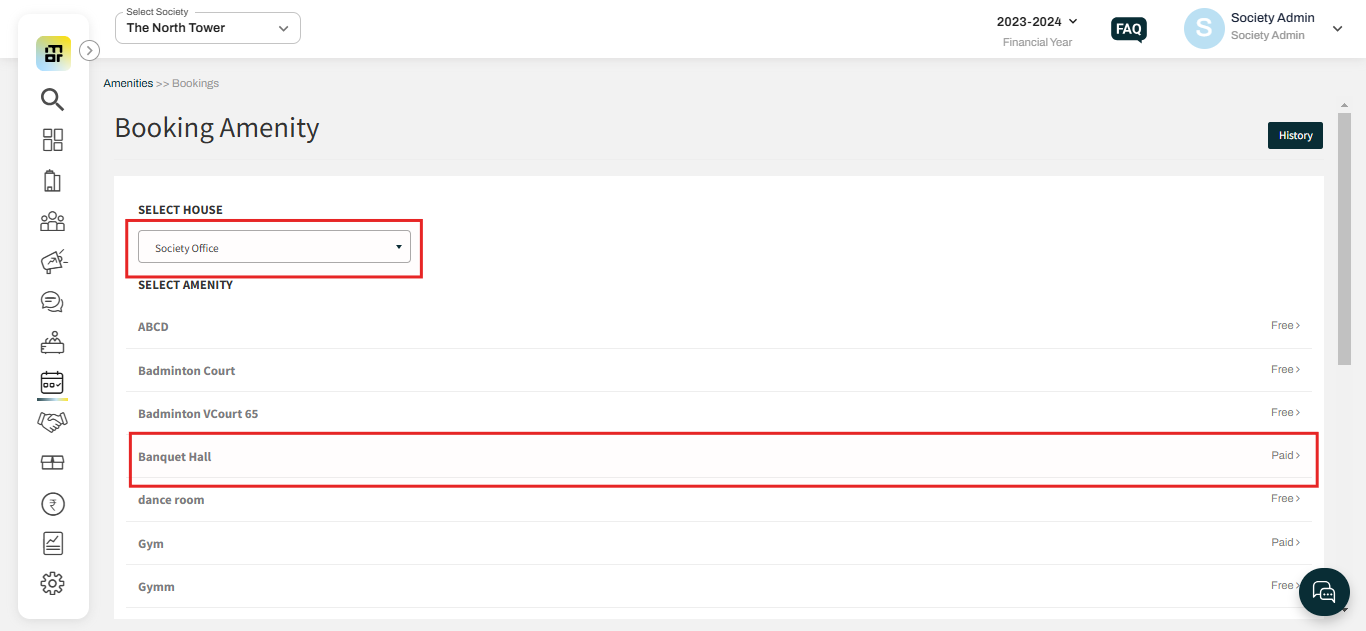This screenshot has width=1366, height=631.
Task: Click the Amenities breadcrumb link
Action: pos(128,83)
